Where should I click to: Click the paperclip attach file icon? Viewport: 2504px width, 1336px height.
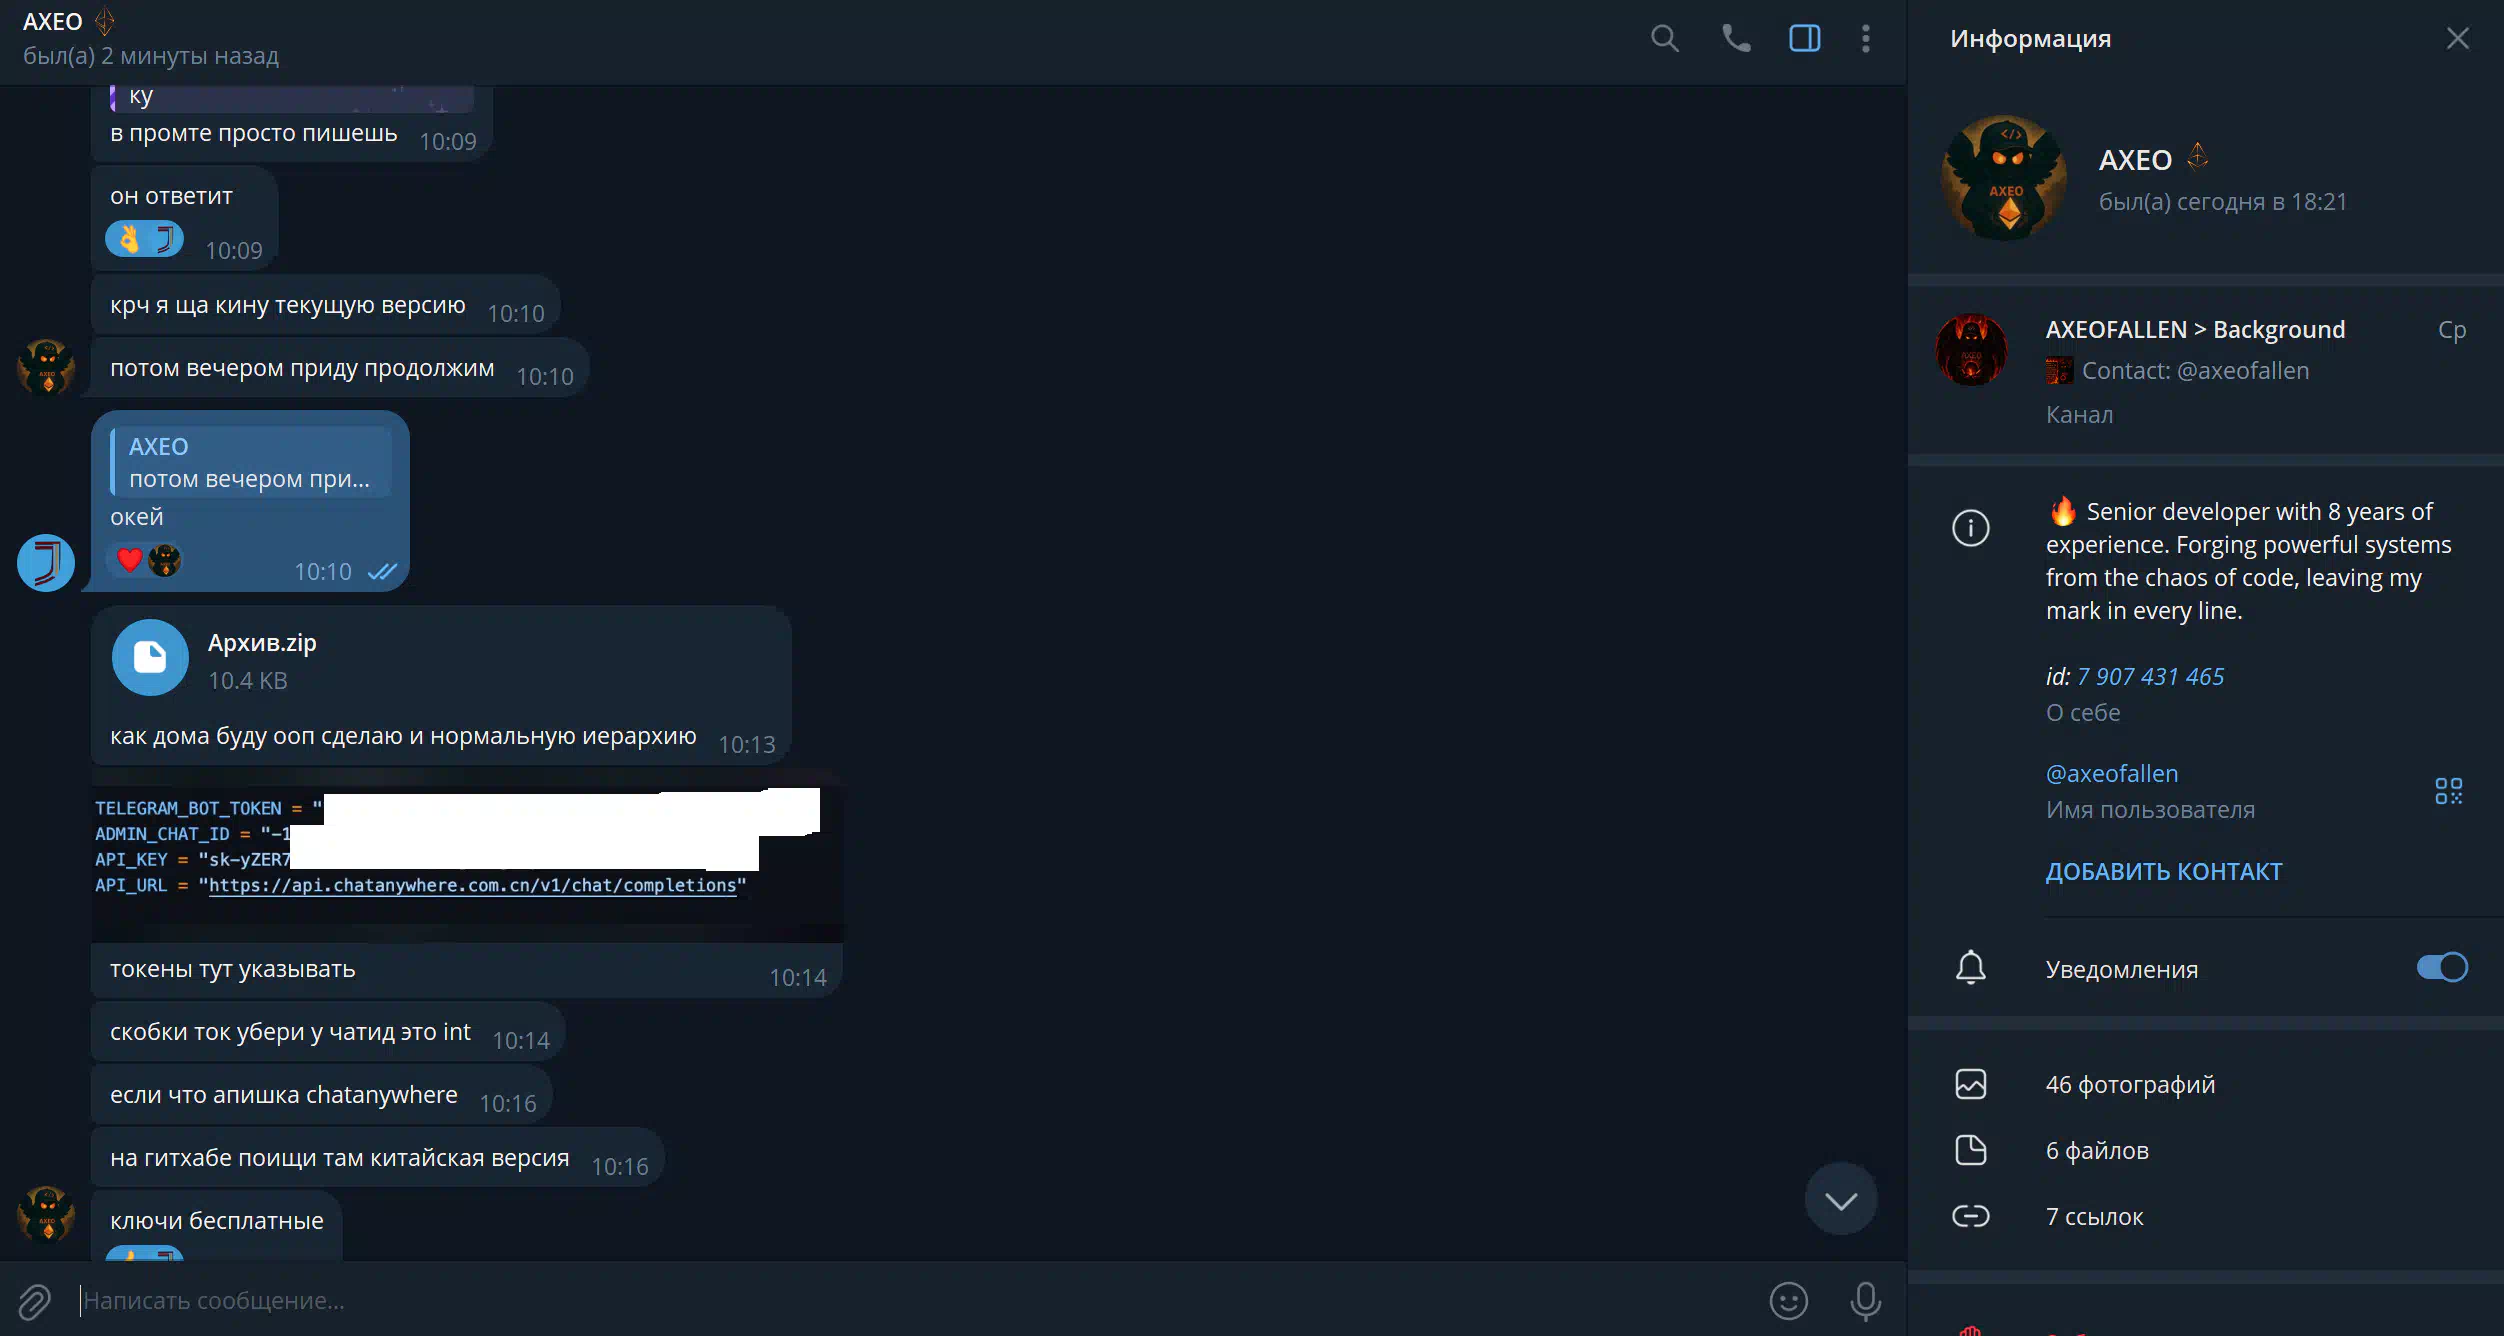tap(35, 1301)
